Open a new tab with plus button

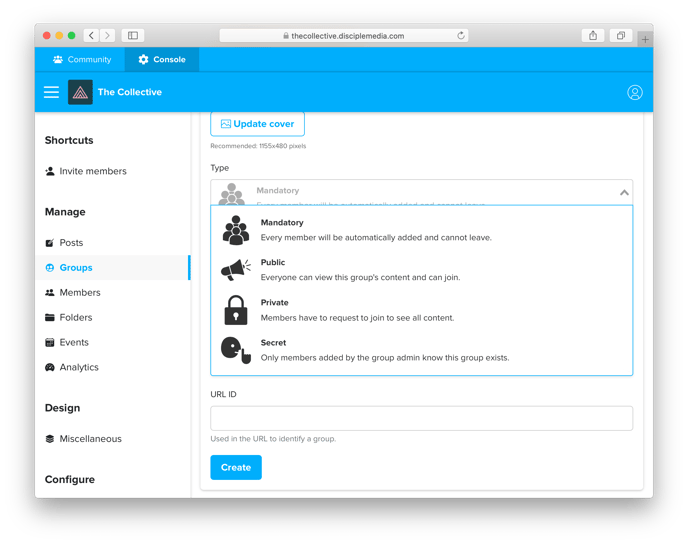[x=645, y=39]
